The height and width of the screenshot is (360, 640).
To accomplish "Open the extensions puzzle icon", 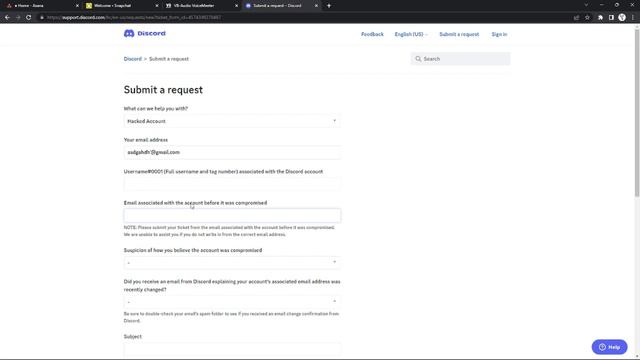I will tap(600, 18).
